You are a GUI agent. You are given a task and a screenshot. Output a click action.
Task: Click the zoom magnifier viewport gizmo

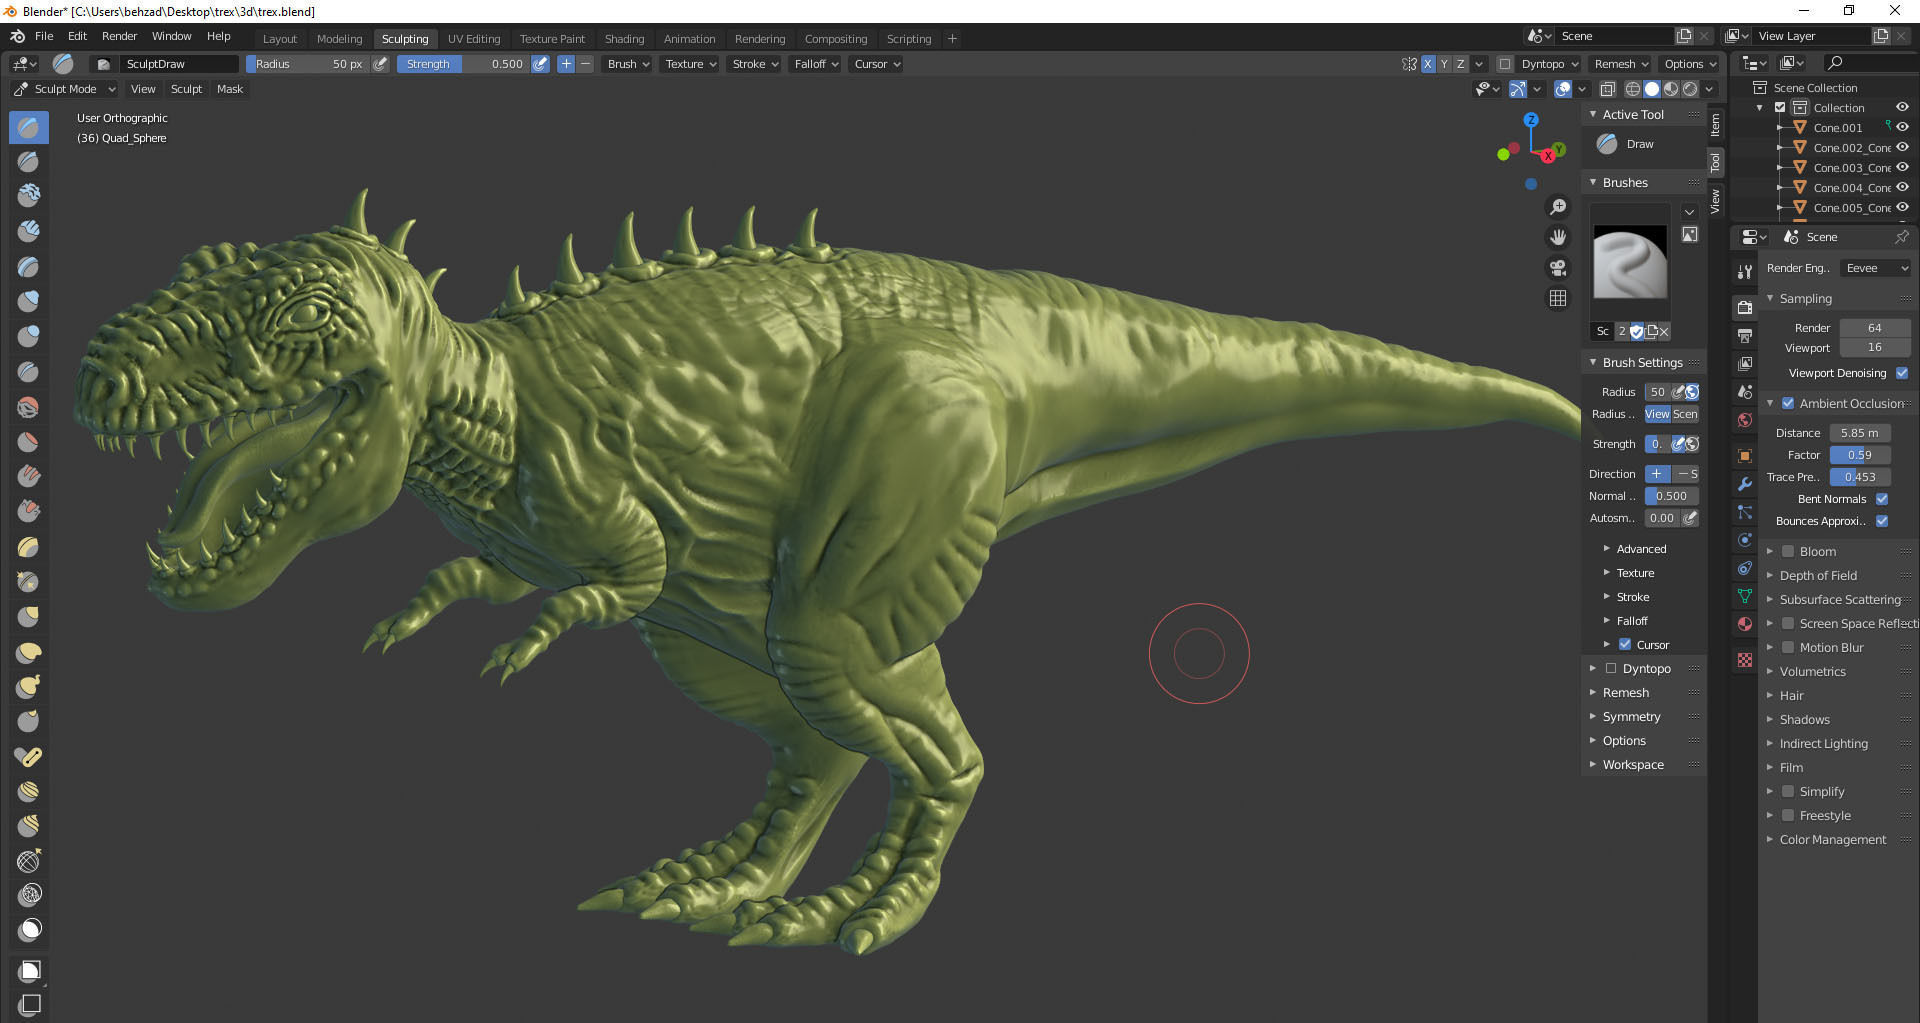pos(1558,207)
